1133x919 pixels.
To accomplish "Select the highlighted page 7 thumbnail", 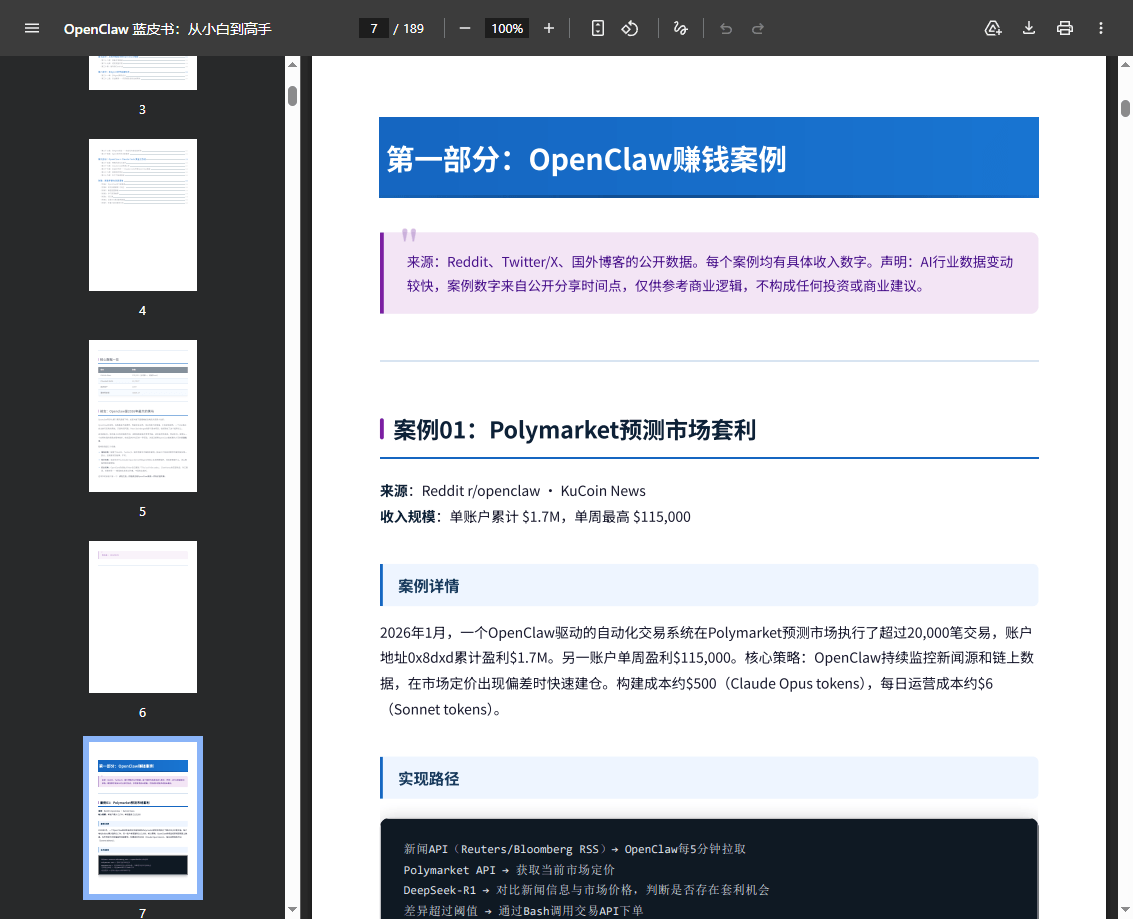I will coord(143,818).
